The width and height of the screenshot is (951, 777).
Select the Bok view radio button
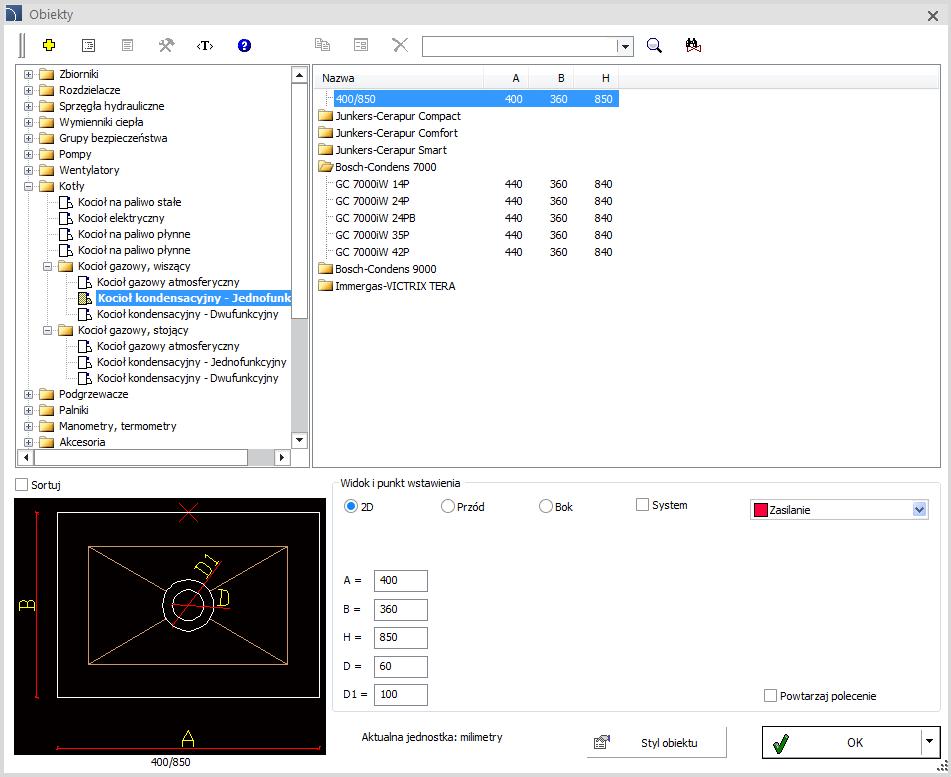click(545, 506)
